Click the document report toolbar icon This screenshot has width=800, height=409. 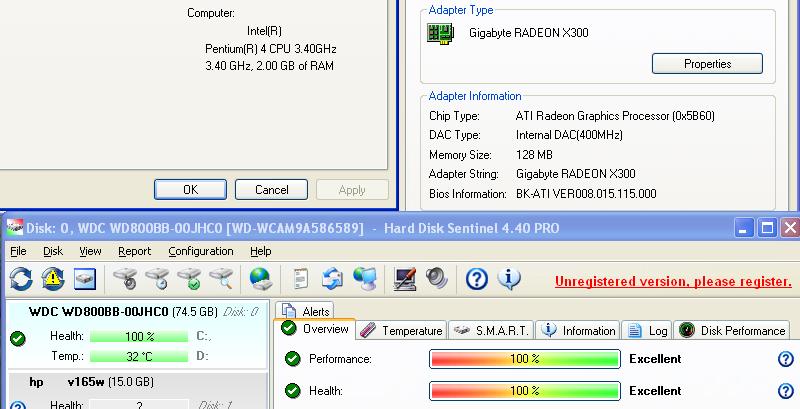(301, 279)
